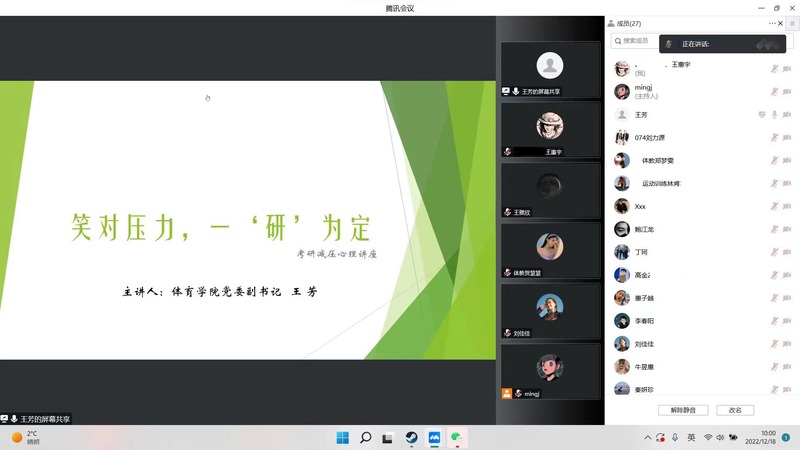800x450 pixels.
Task: Select the 体教贺慧慧 video tile
Action: [x=550, y=248]
